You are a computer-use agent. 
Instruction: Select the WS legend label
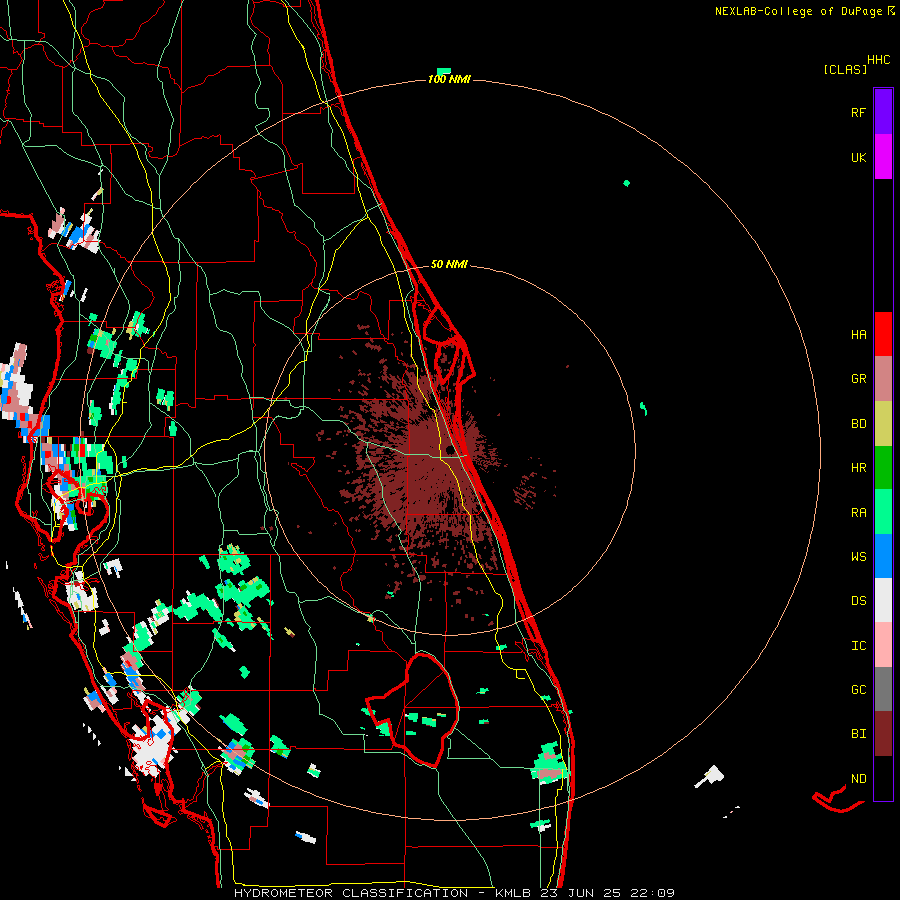[x=858, y=556]
